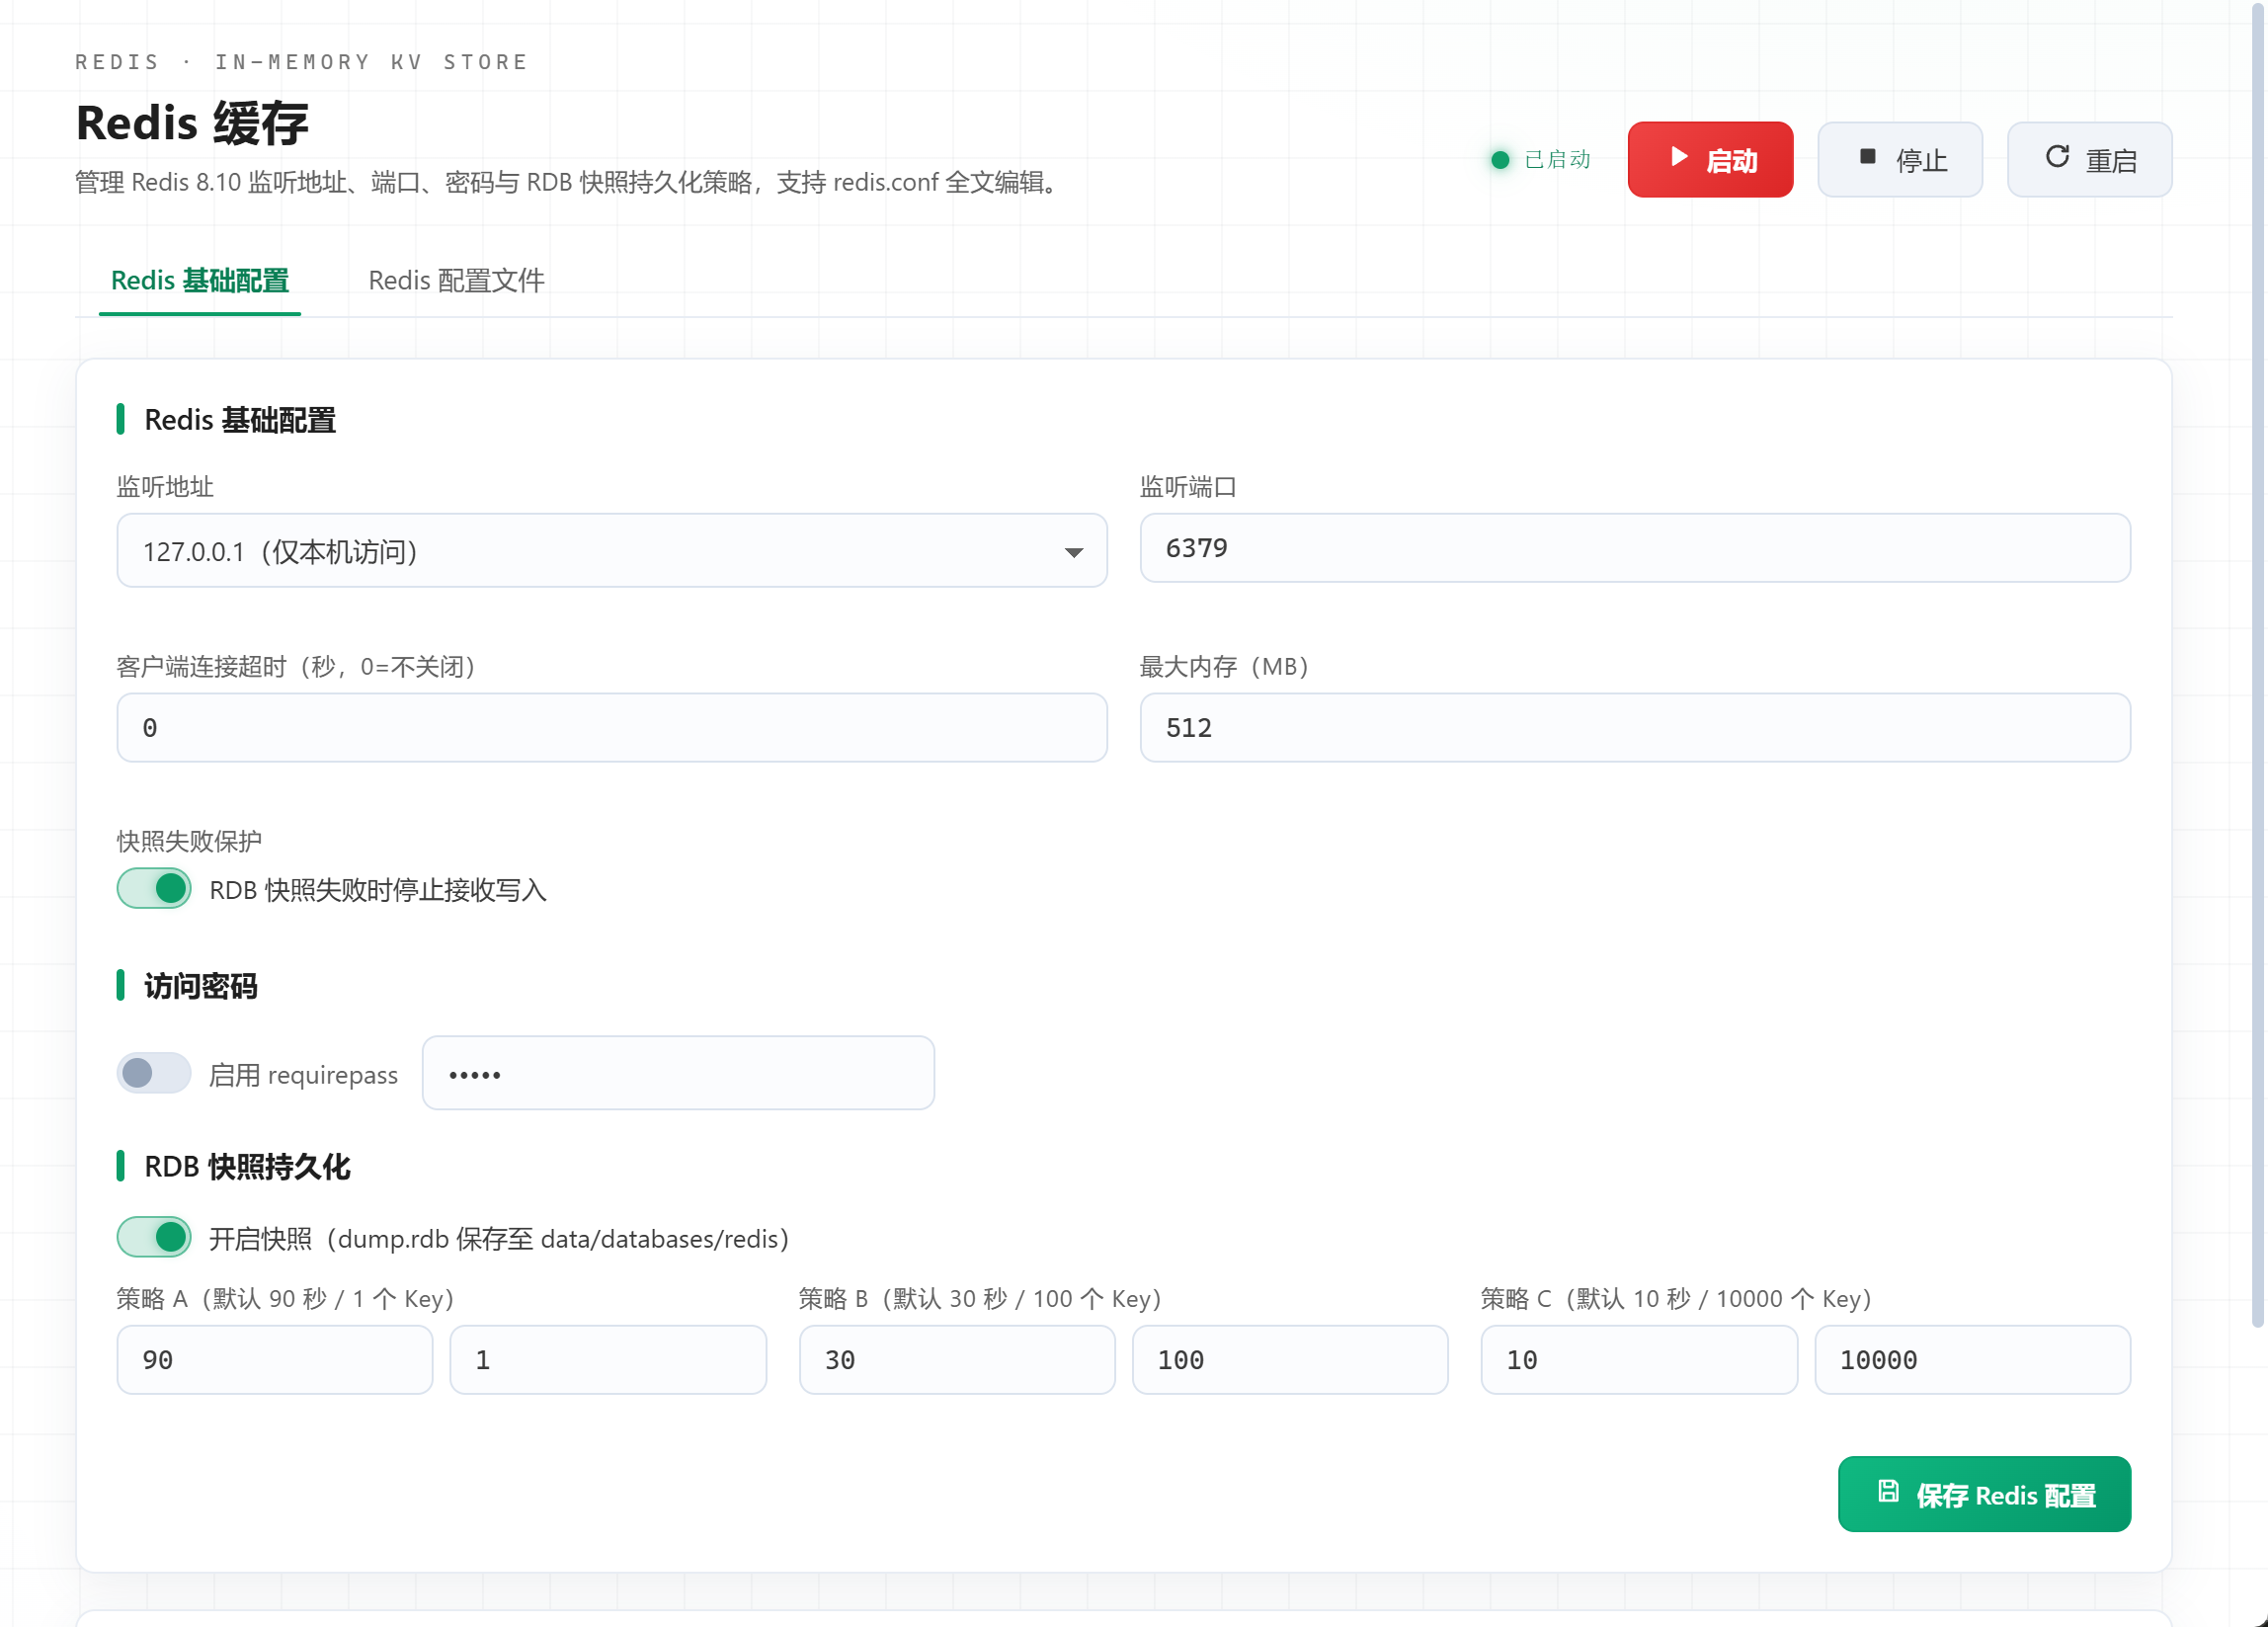Open the Redis 配置文件 tab
The width and height of the screenshot is (2268, 1627).
coord(456,281)
